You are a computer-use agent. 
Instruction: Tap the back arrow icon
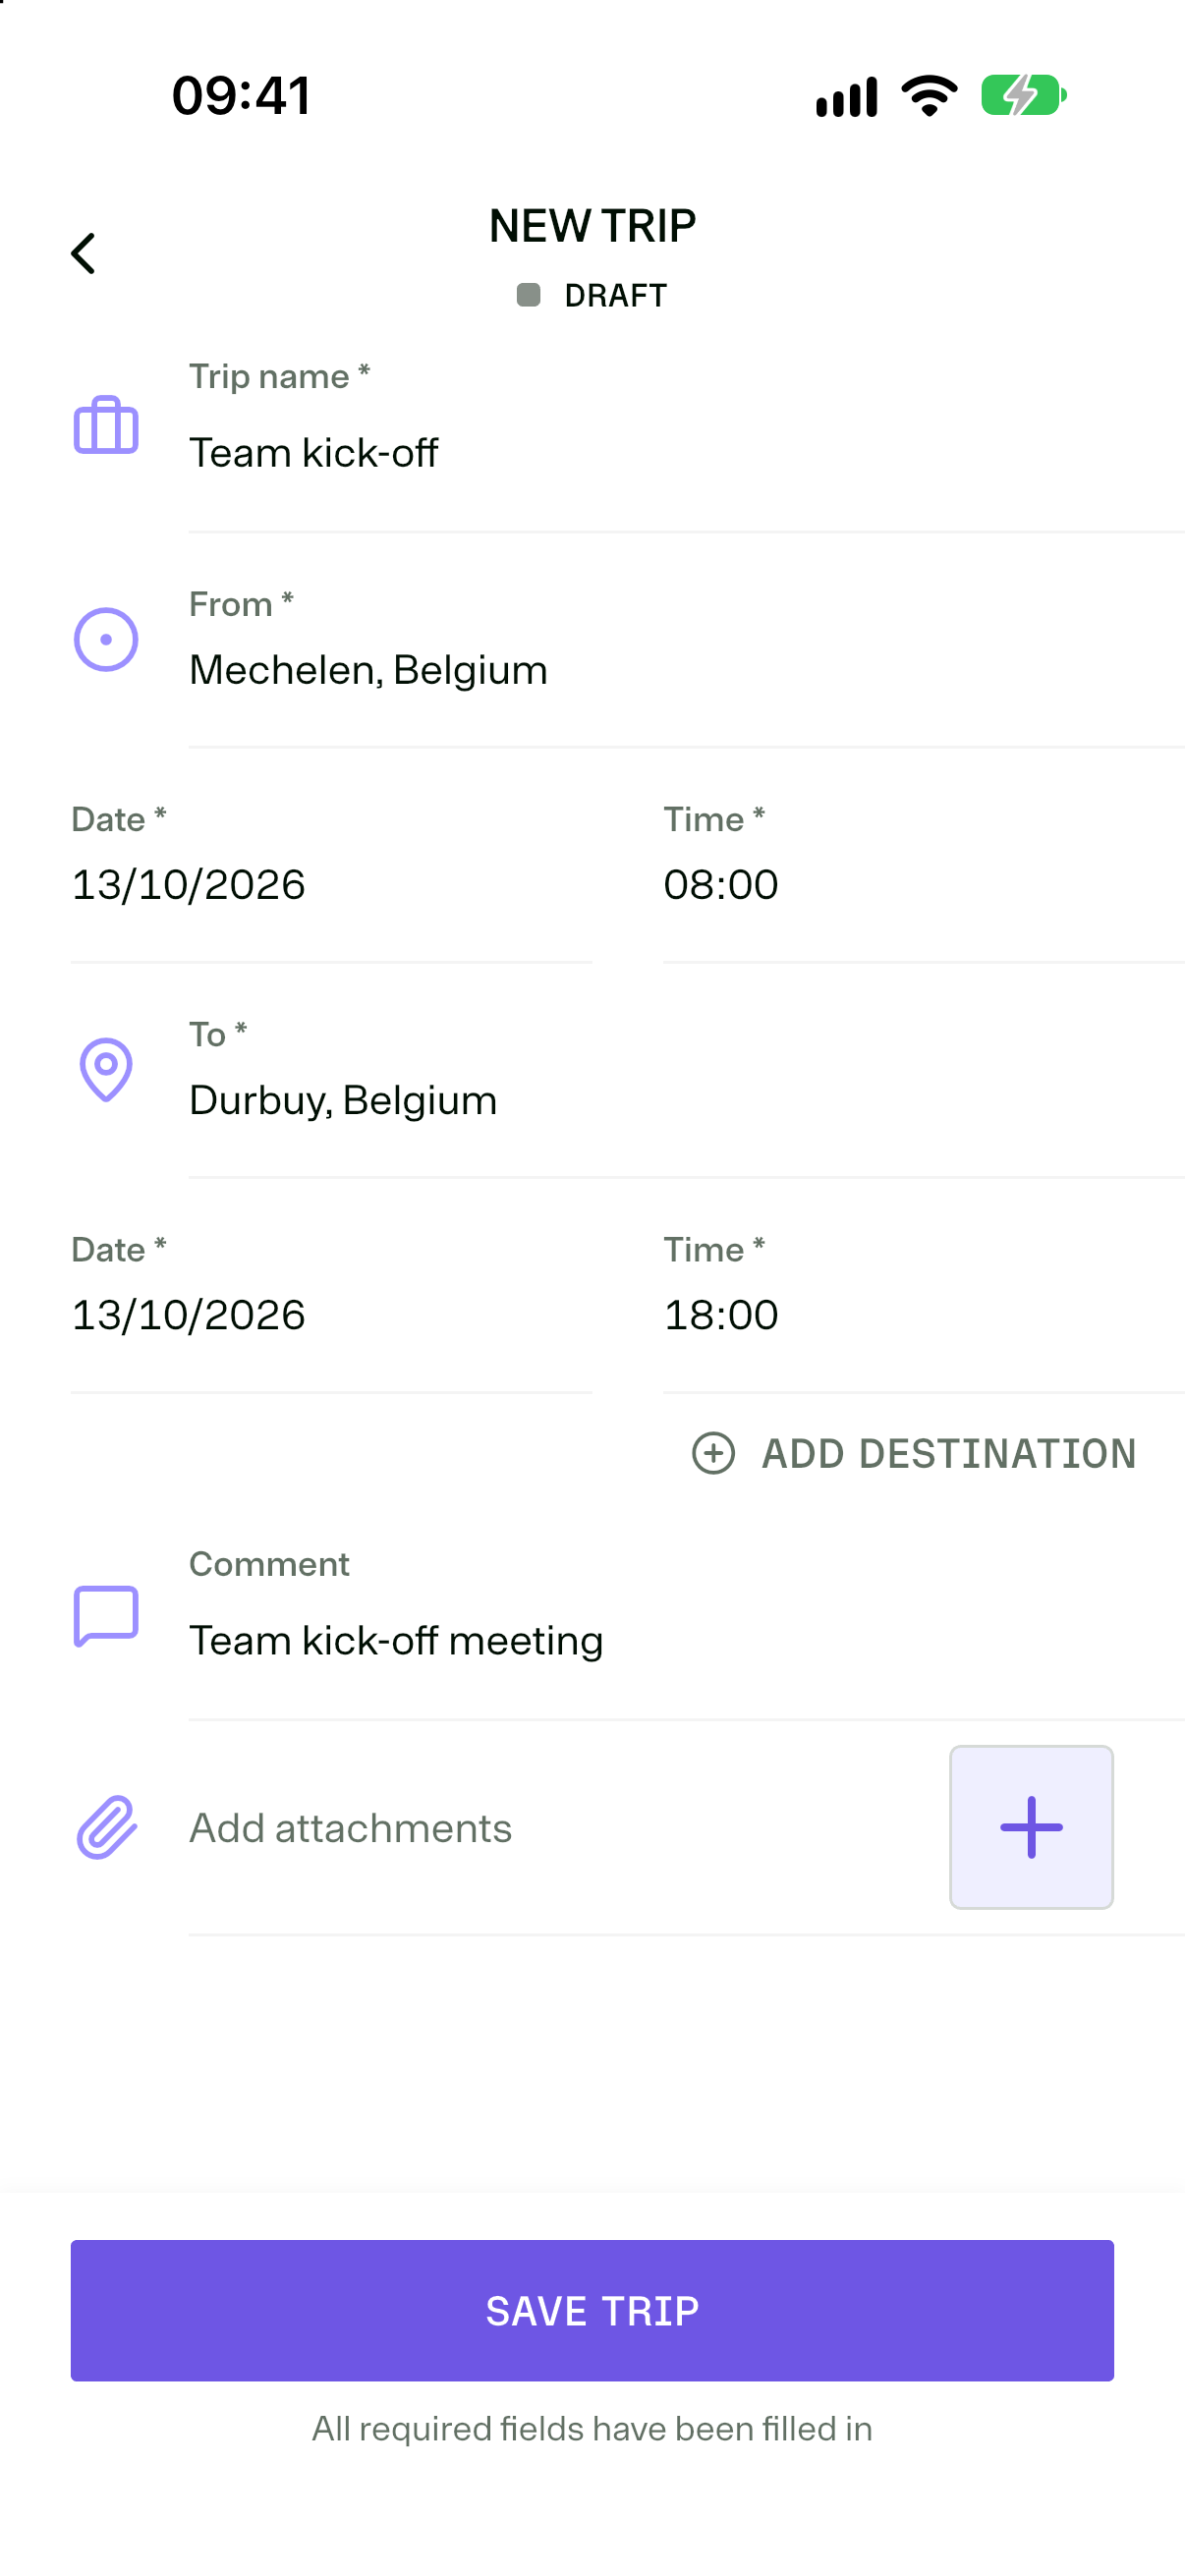[x=83, y=253]
